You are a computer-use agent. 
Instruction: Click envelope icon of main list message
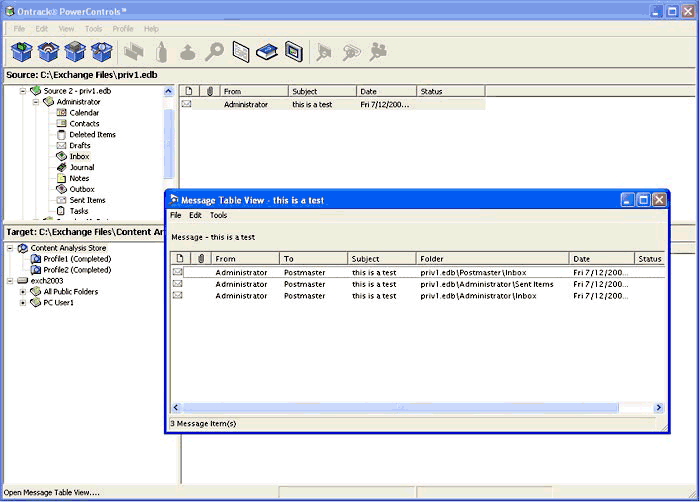click(187, 104)
